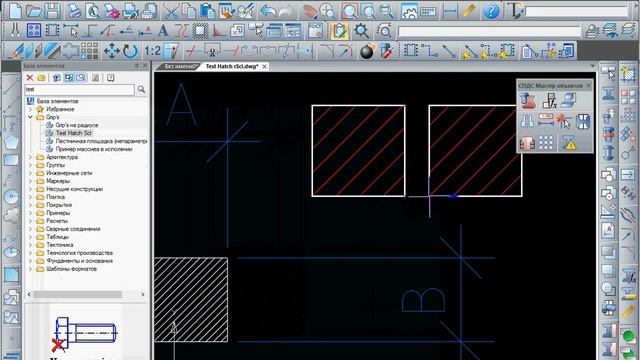Image resolution: width=640 pixels, height=360 pixels.
Task: Click the warning triangle icon in Мастер объектов
Action: [569, 143]
